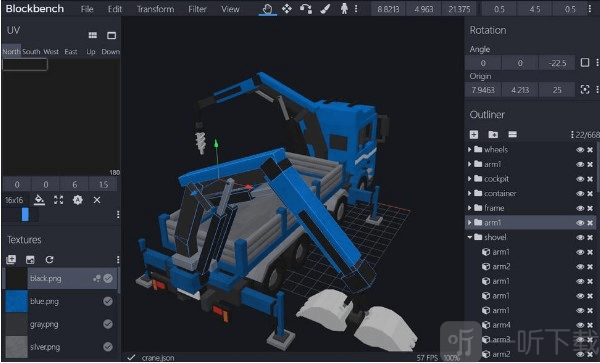This screenshot has width=600, height=363.
Task: Hide the shovel group via eye icon
Action: (x=580, y=238)
